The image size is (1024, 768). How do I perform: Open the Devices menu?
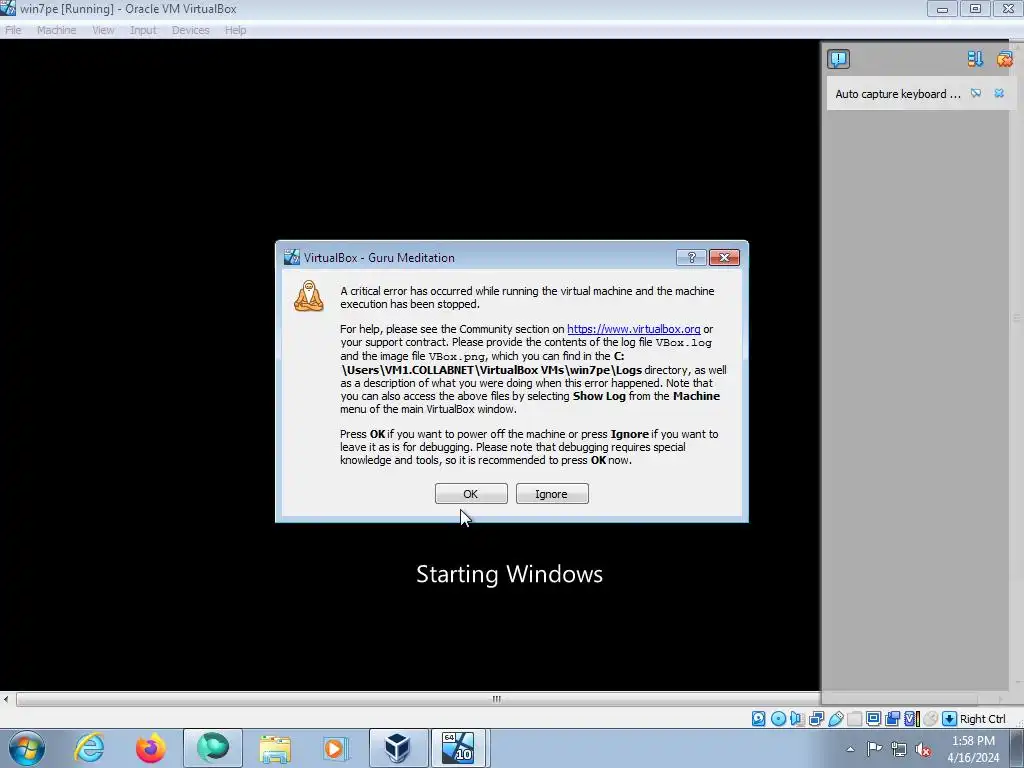pos(191,30)
